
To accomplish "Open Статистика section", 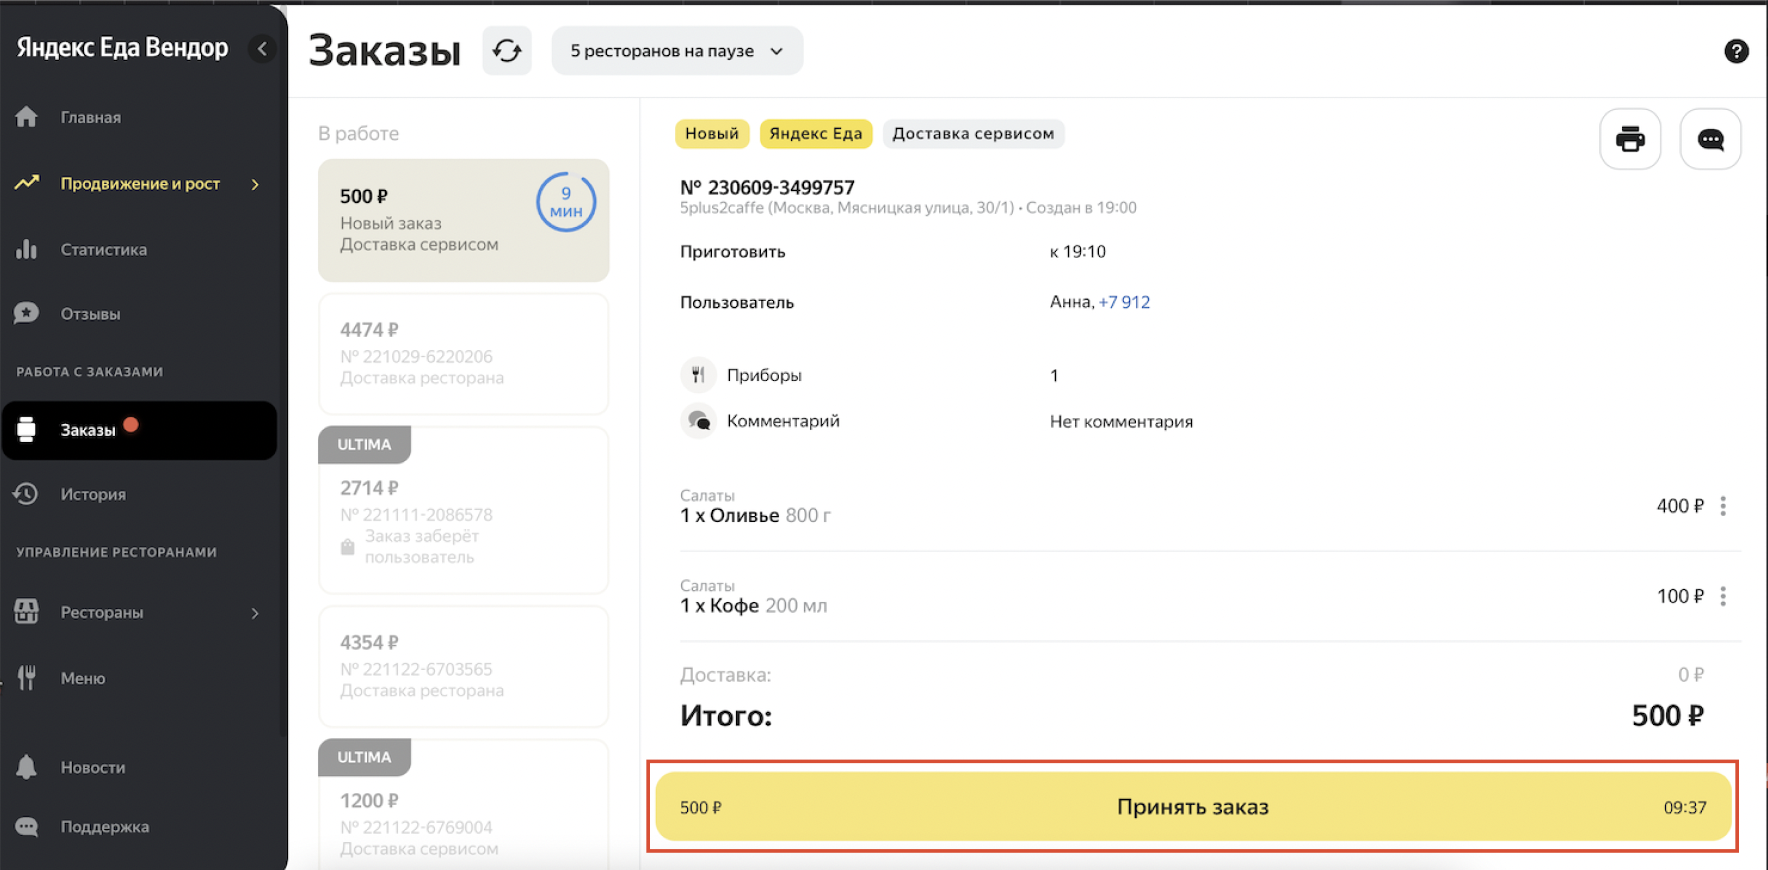I will coord(104,249).
